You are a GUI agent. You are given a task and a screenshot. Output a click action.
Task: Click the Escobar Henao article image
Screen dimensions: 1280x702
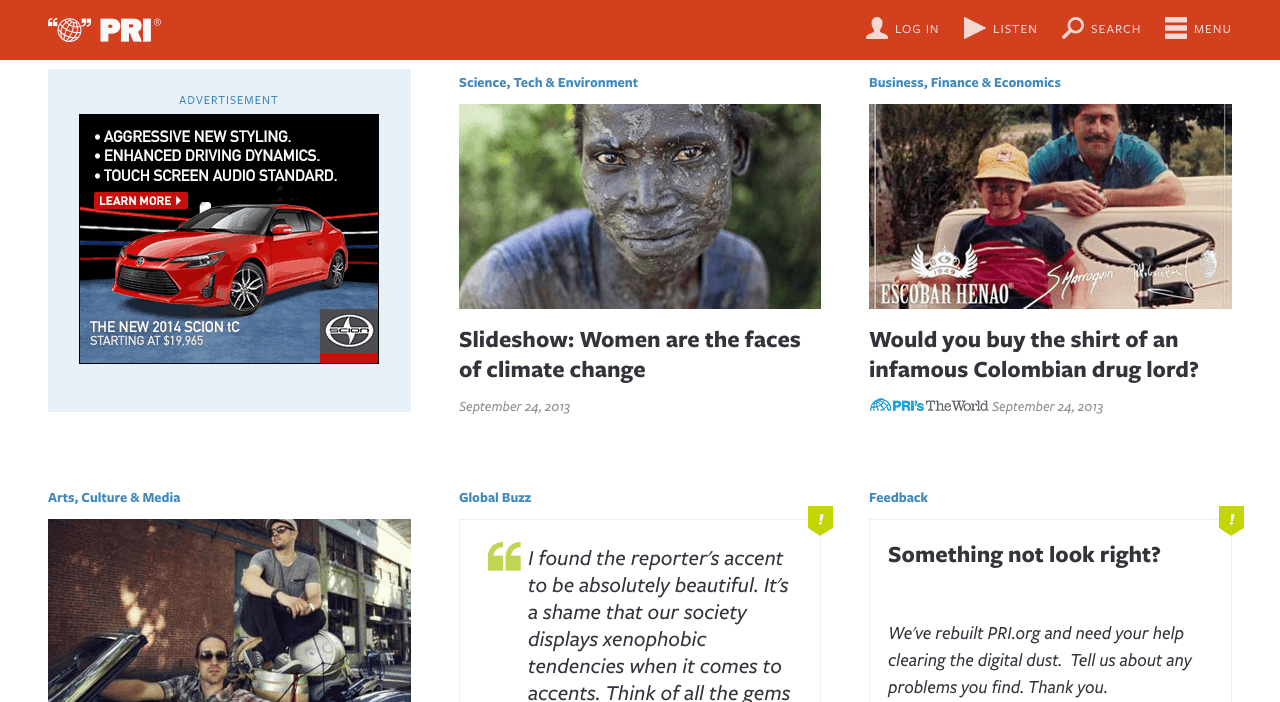(x=1050, y=206)
